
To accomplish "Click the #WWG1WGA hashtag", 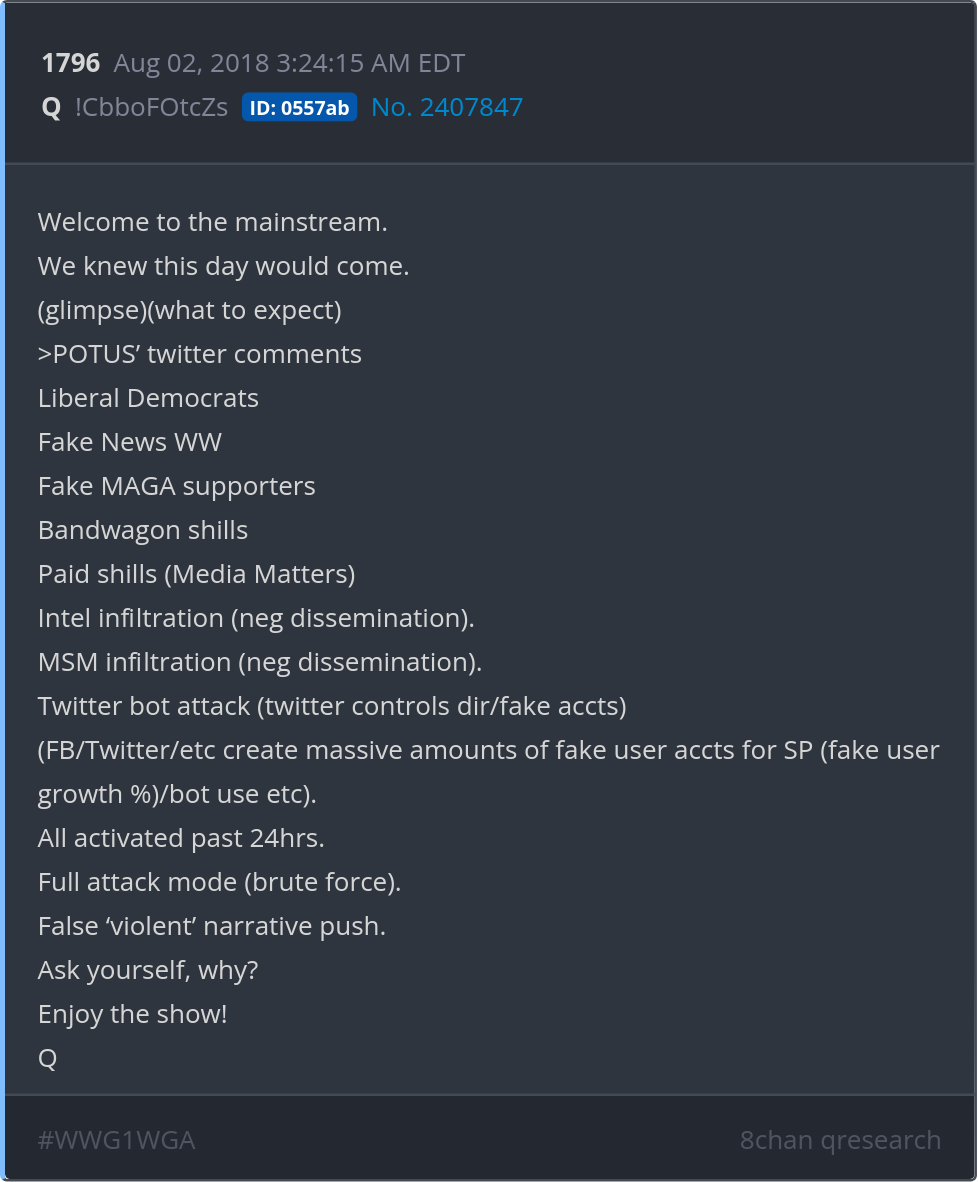I will pos(116,1140).
